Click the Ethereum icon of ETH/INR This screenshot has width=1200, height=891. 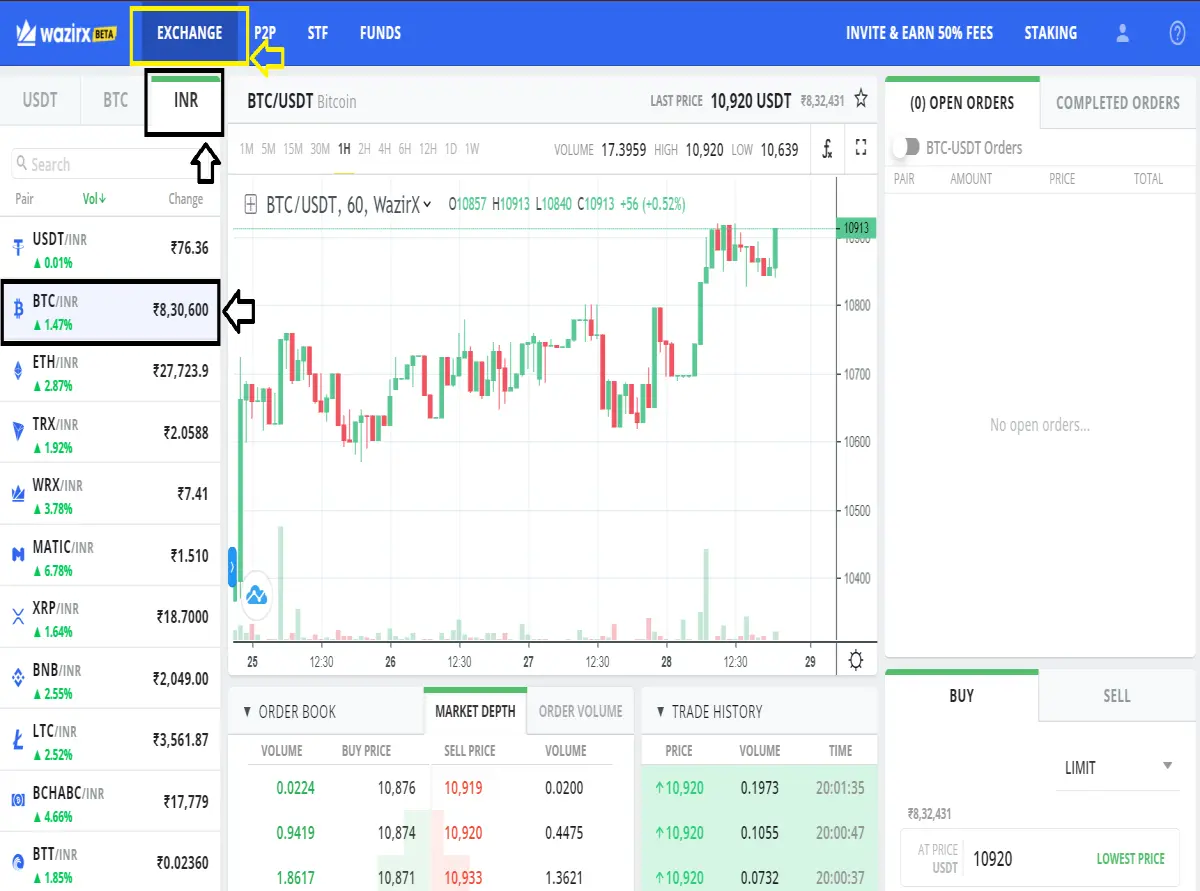(x=17, y=372)
